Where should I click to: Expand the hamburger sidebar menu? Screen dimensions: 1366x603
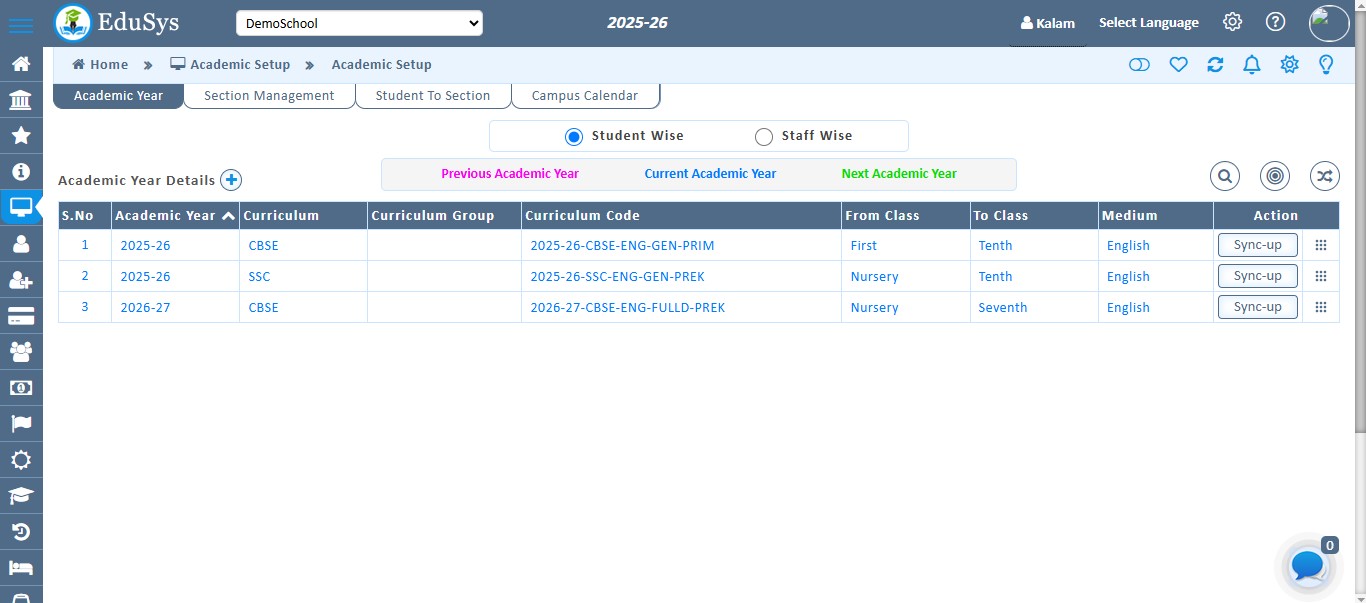coord(21,26)
